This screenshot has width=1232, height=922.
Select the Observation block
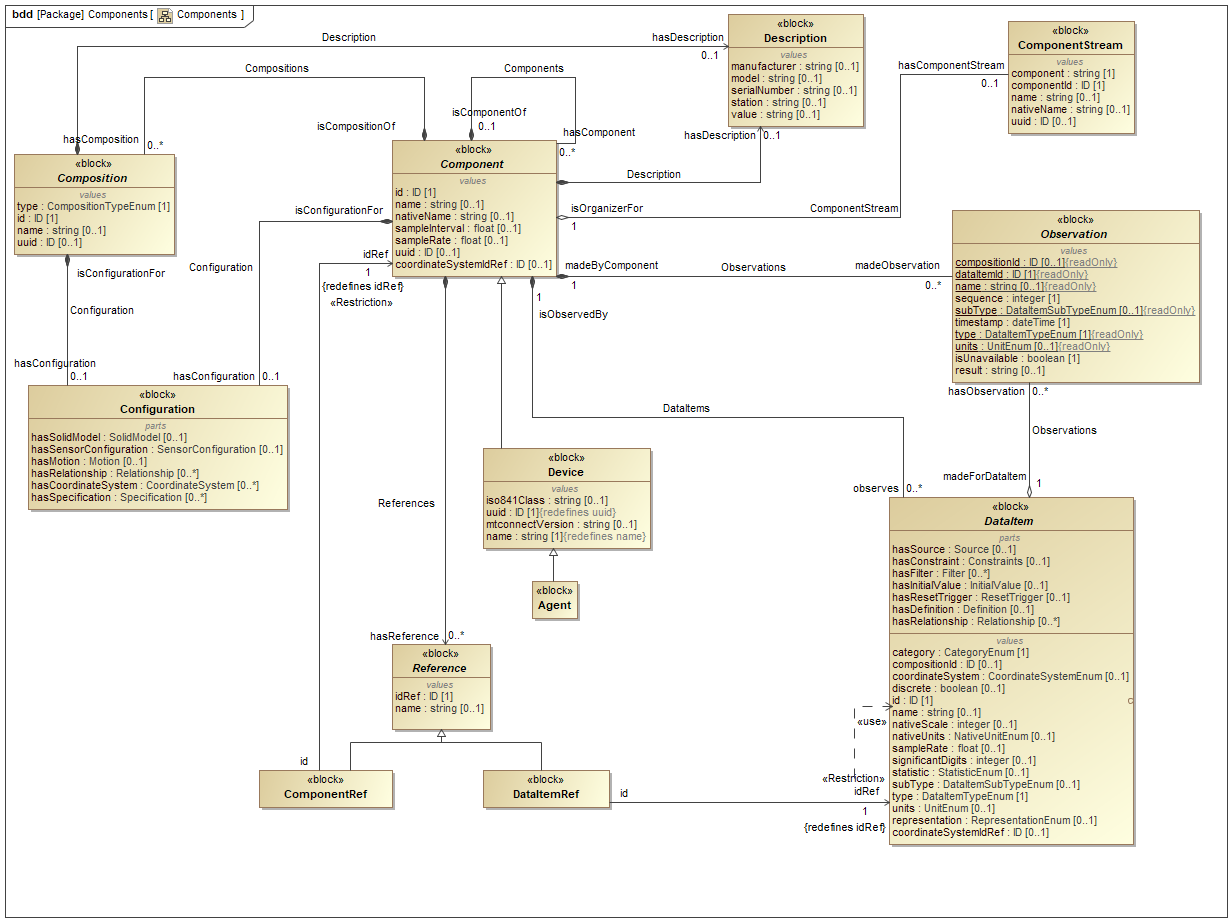click(x=1074, y=233)
